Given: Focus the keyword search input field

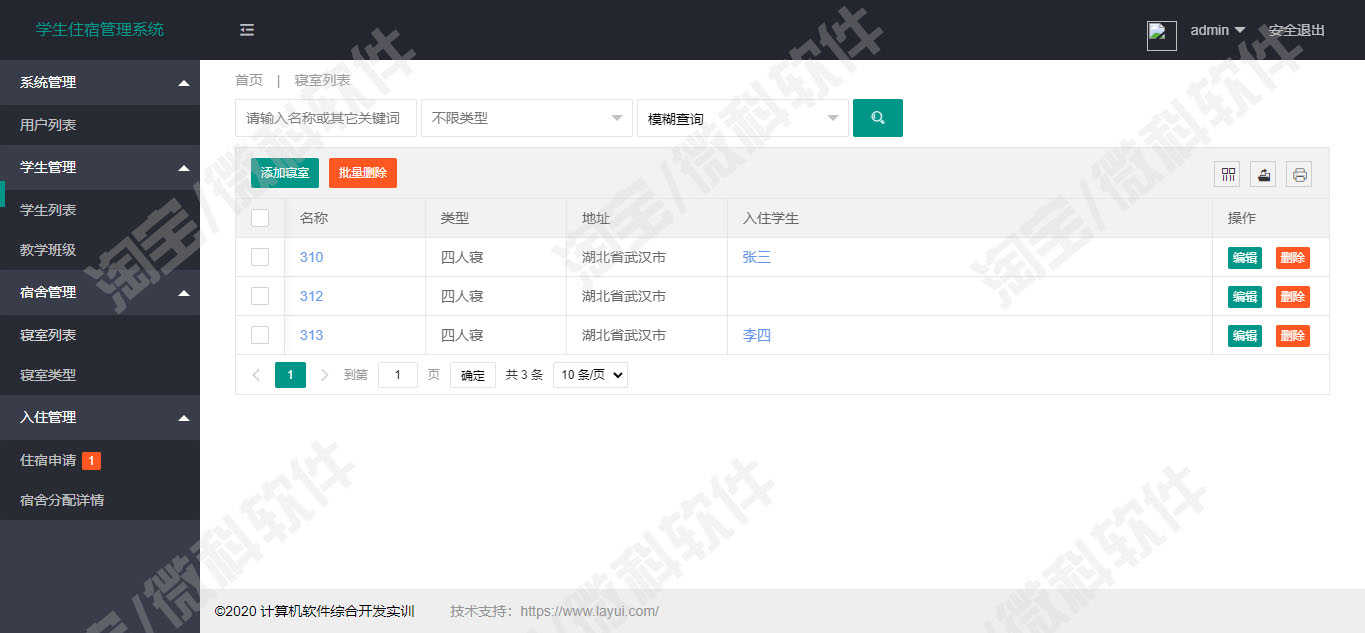Looking at the screenshot, I should (326, 118).
